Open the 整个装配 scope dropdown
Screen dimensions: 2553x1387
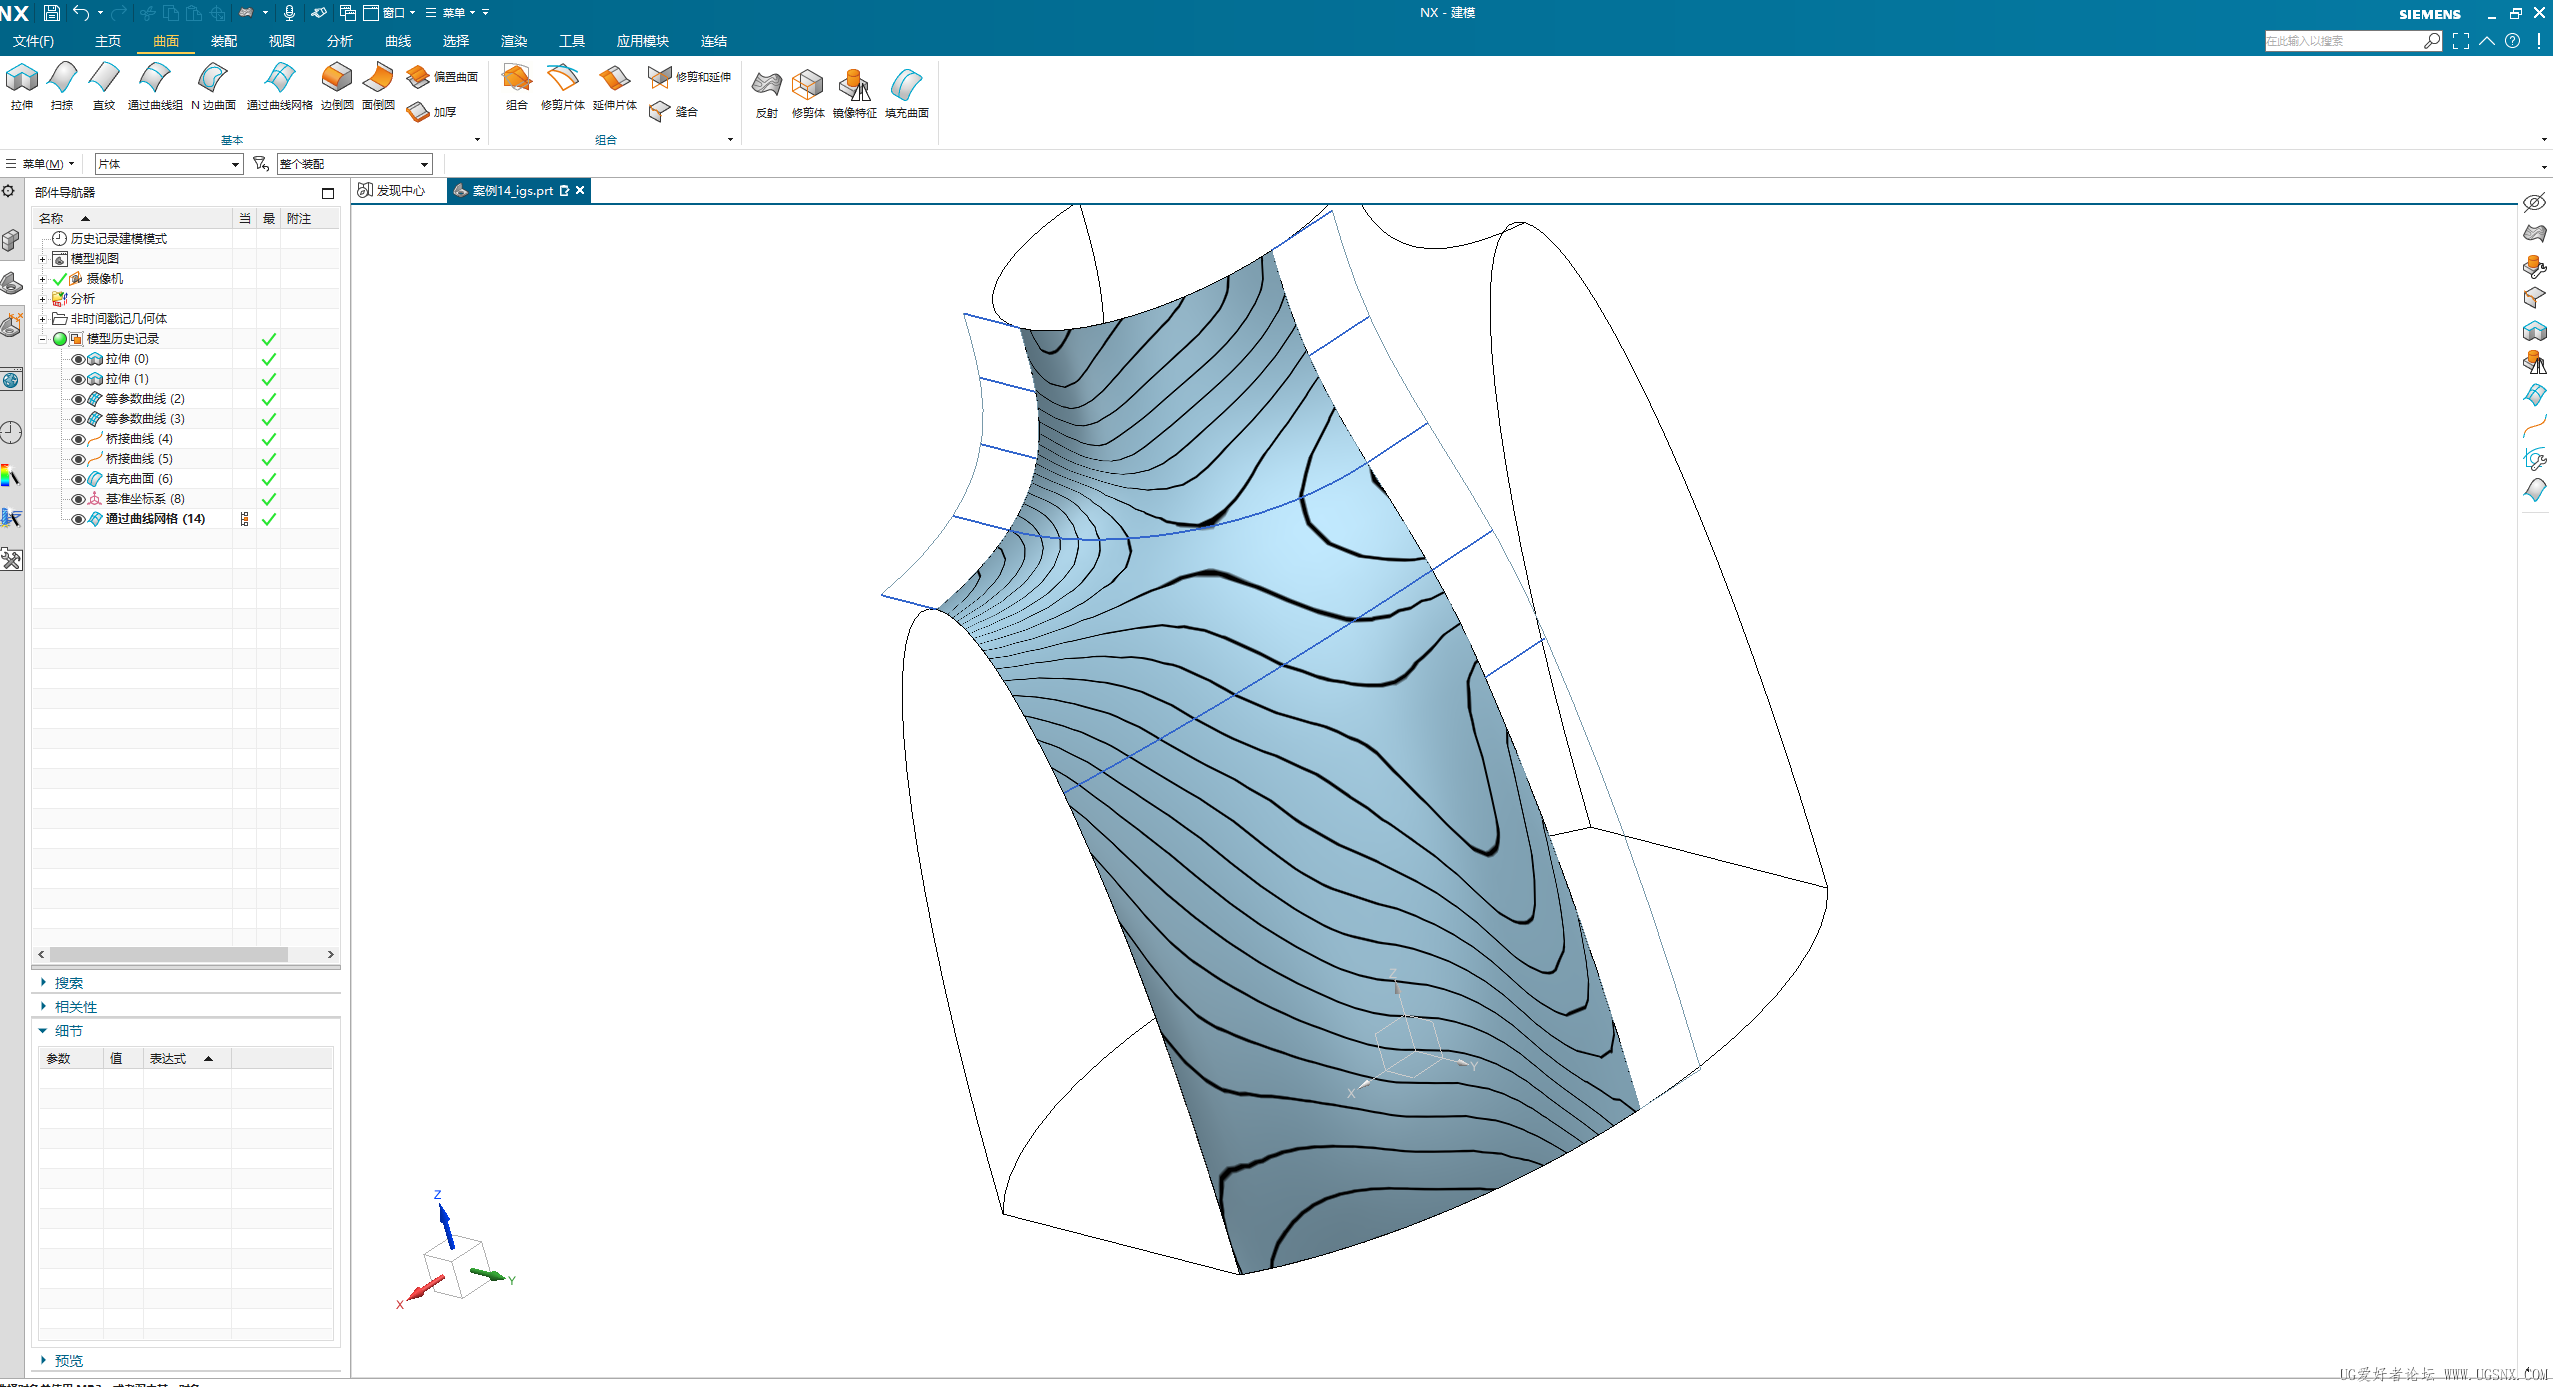coord(354,164)
